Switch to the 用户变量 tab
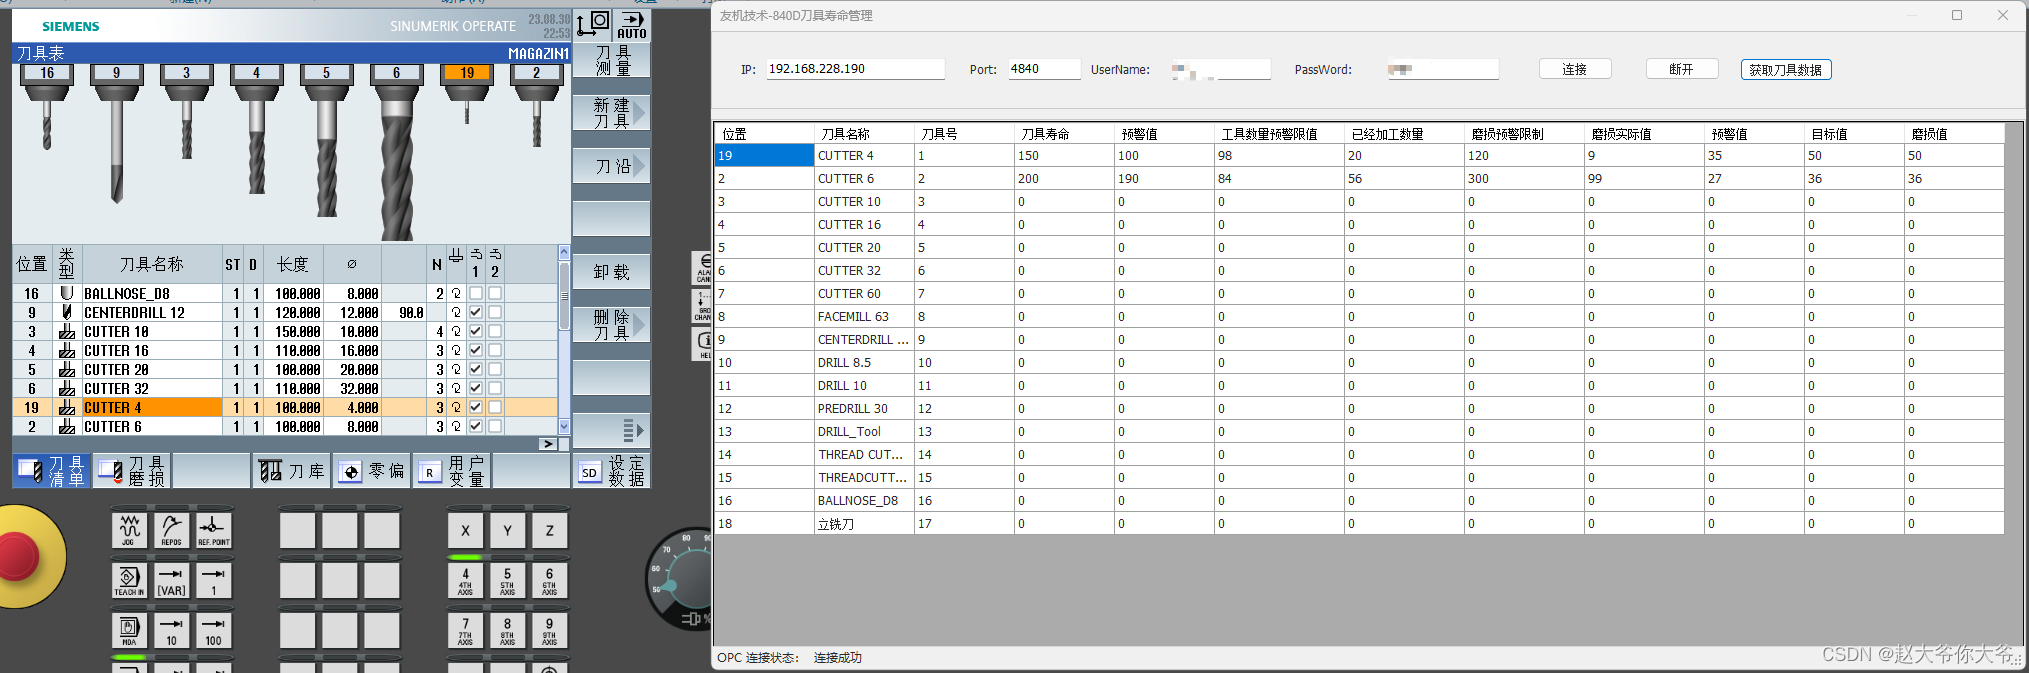 [452, 471]
